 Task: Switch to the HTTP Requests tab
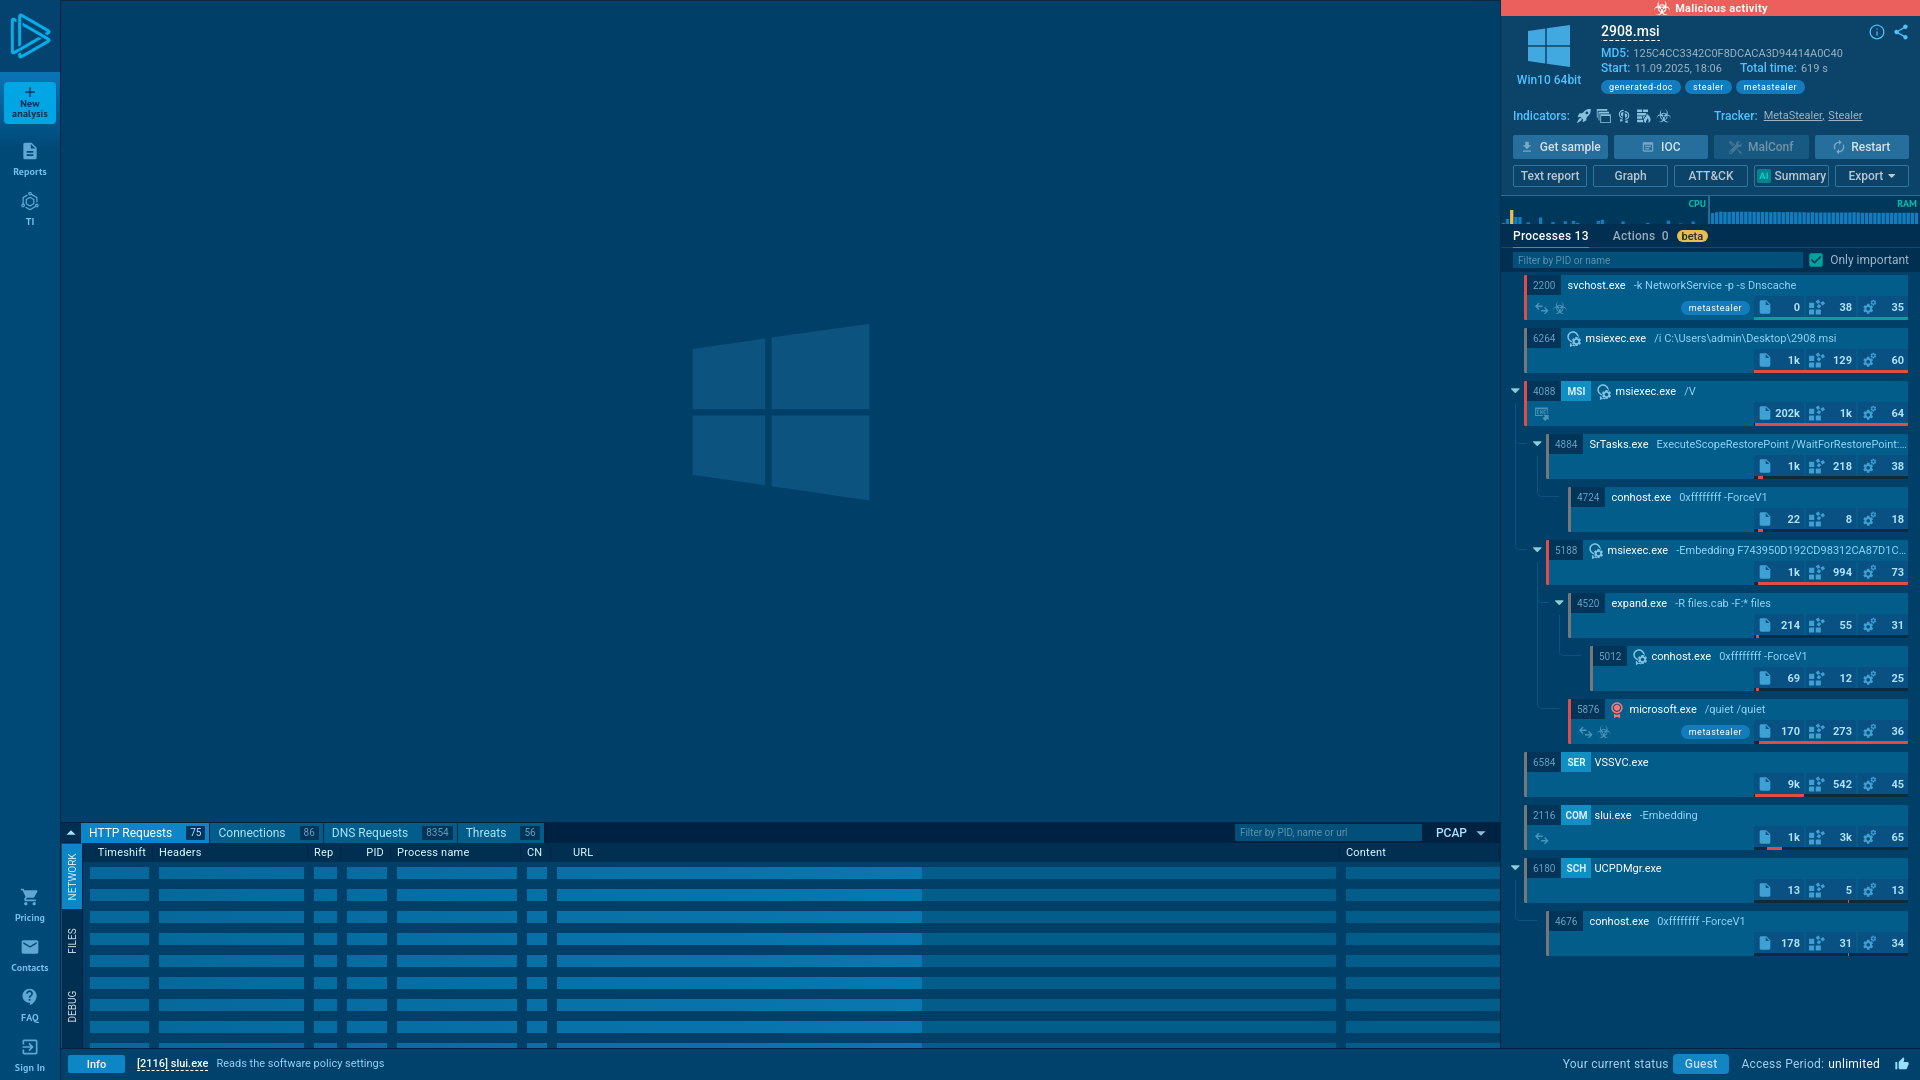(x=144, y=833)
